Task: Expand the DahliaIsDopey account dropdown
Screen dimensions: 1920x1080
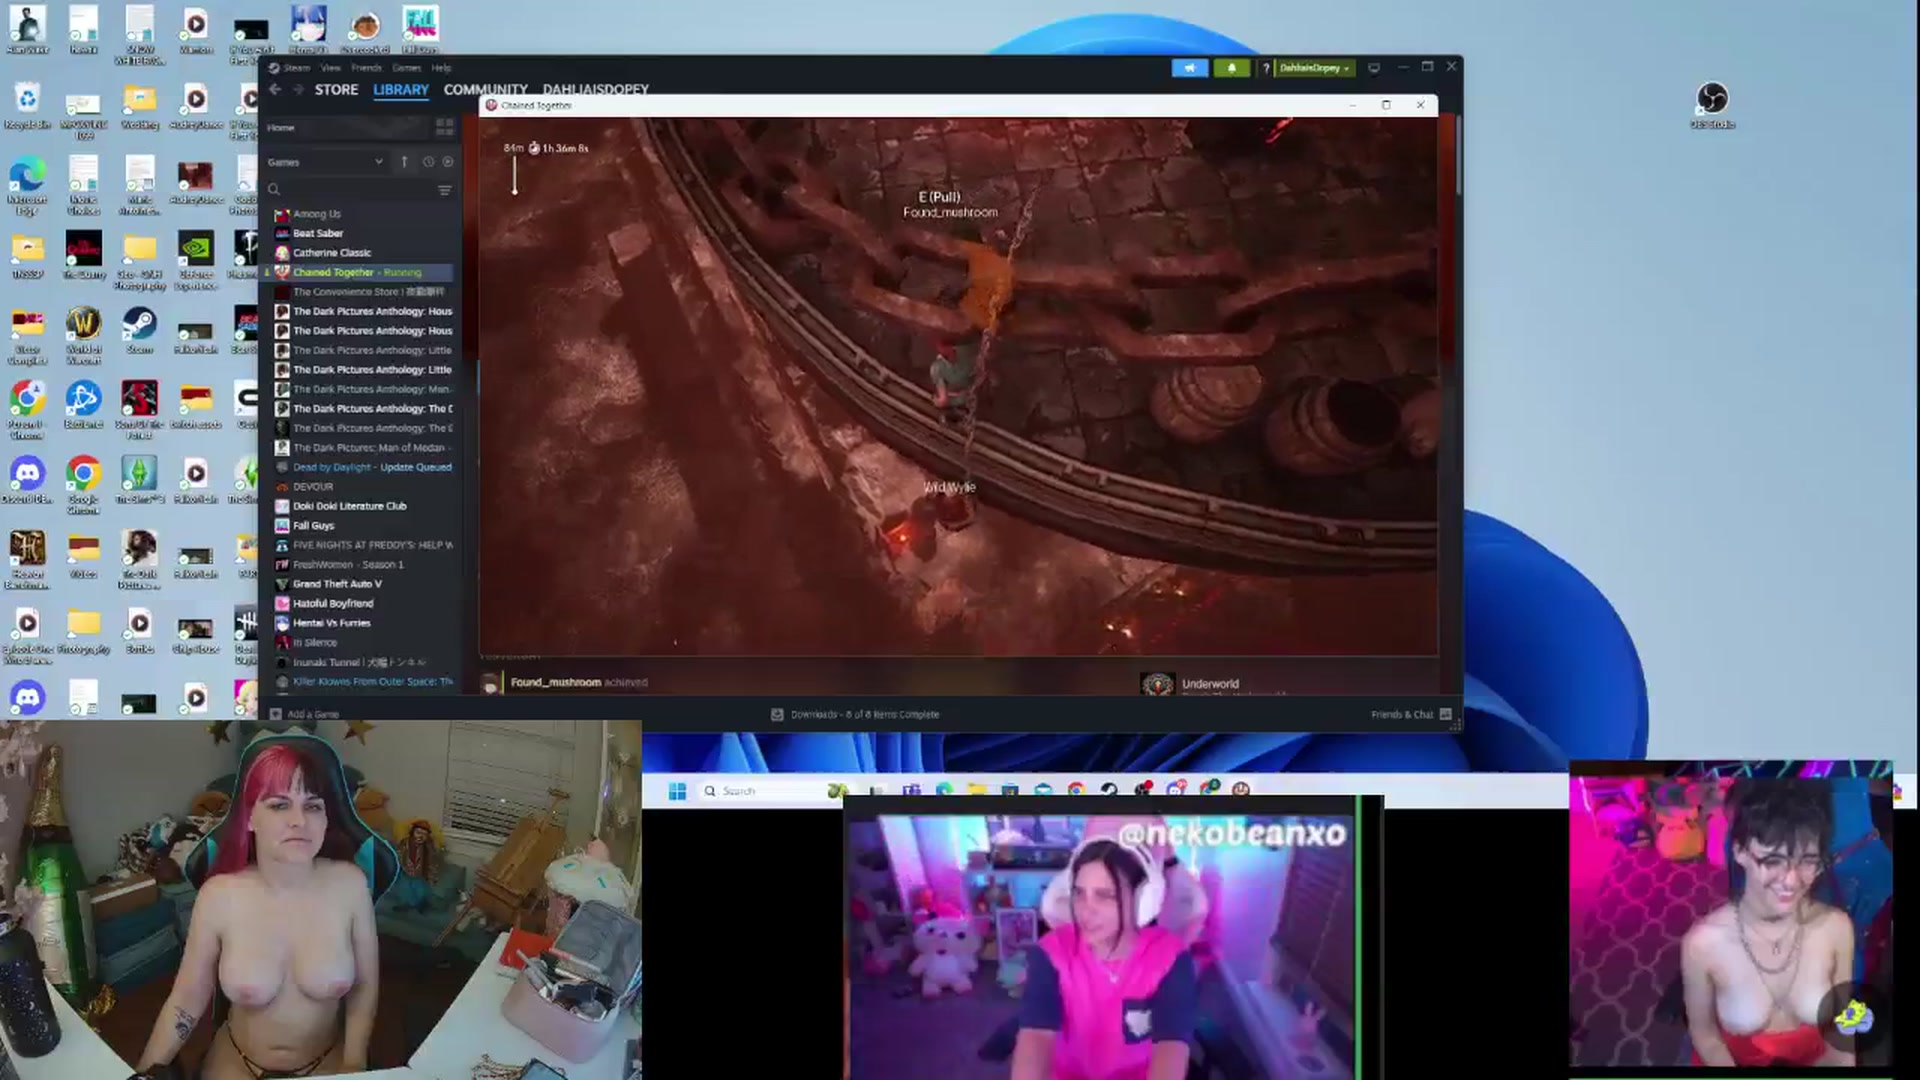Action: [1314, 68]
